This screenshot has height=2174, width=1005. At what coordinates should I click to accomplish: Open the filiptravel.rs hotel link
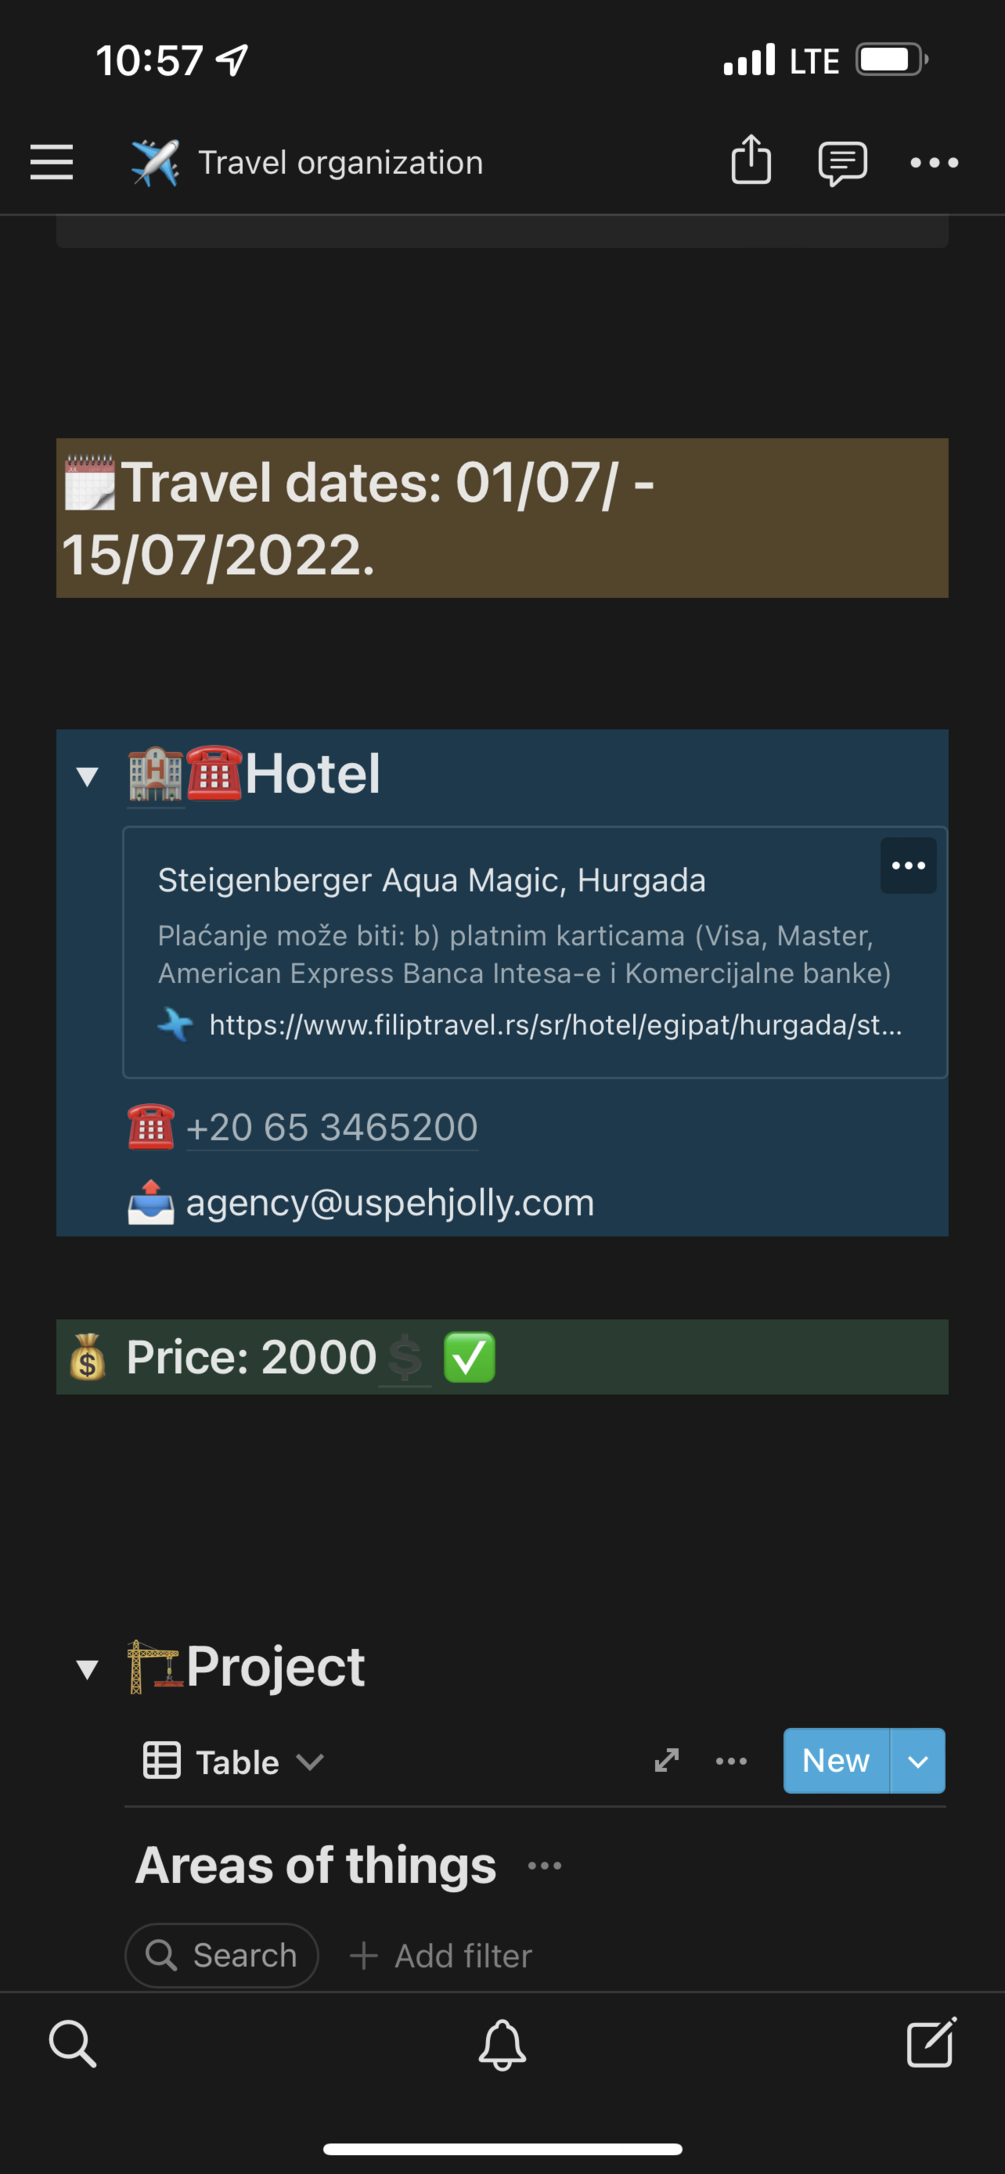point(555,1025)
